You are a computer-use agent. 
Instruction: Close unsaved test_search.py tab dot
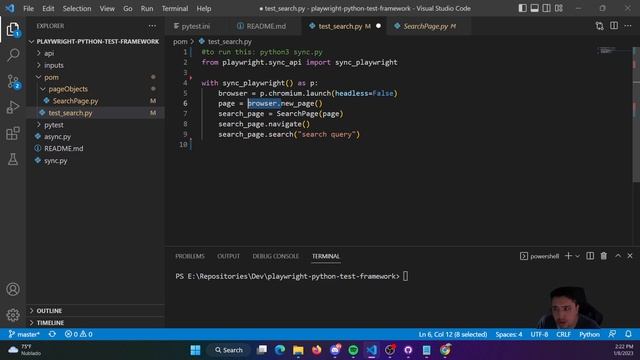378,26
